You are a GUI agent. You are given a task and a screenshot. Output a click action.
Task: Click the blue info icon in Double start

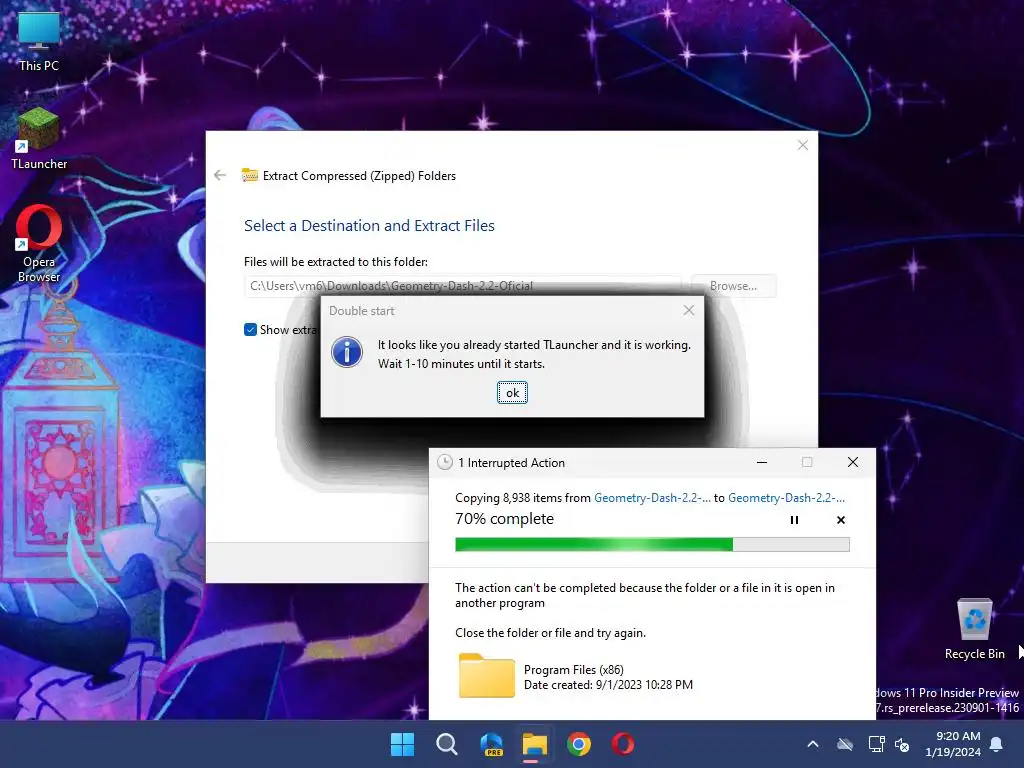(x=347, y=352)
